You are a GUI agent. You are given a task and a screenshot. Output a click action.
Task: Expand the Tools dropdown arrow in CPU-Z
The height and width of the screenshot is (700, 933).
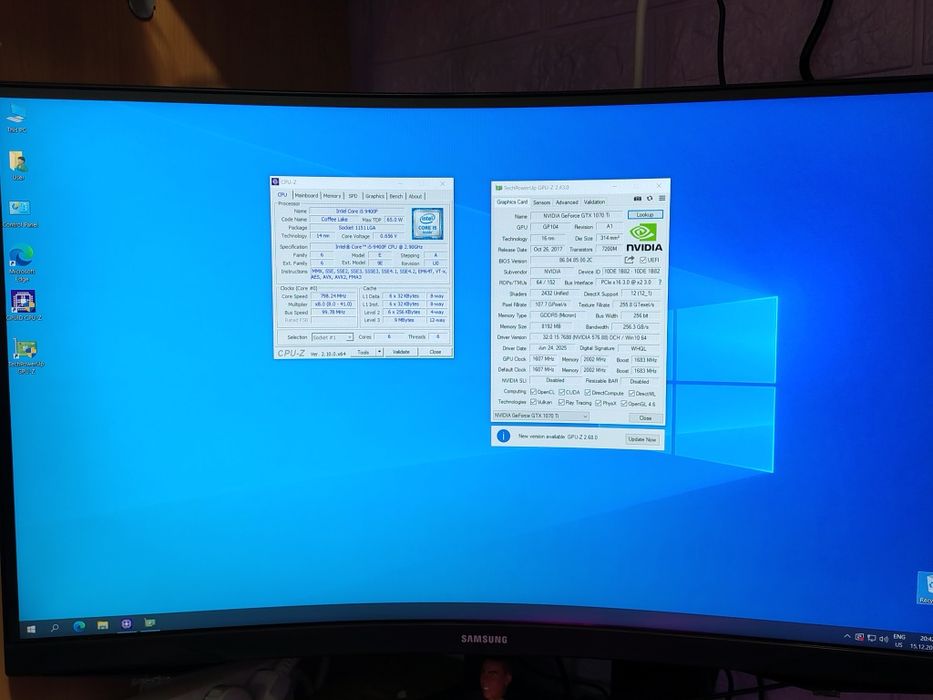pyautogui.click(x=380, y=352)
